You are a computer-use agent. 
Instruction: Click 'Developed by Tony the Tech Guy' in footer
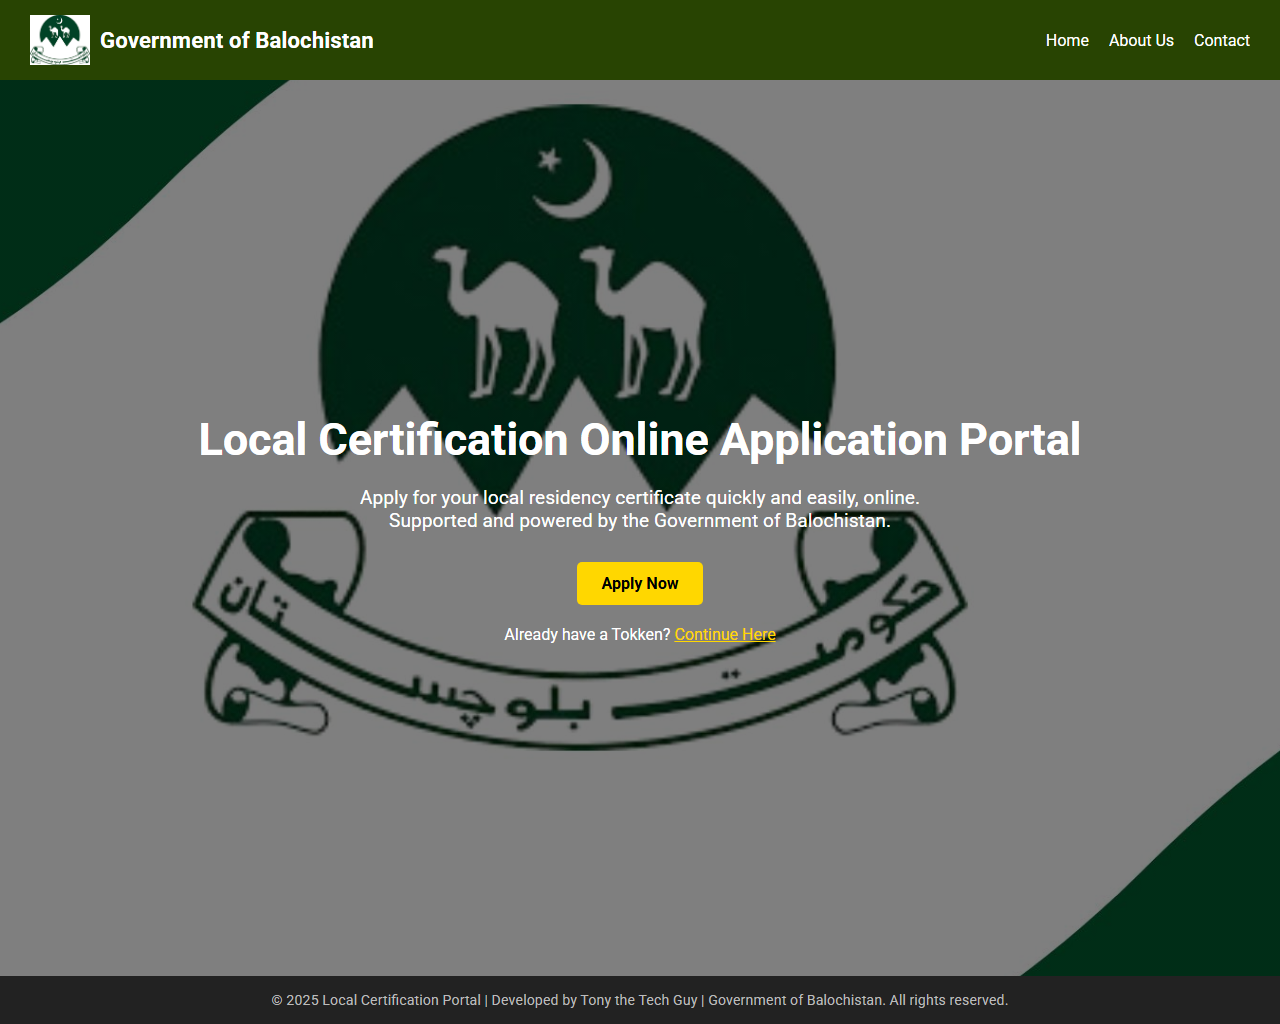pos(594,1000)
